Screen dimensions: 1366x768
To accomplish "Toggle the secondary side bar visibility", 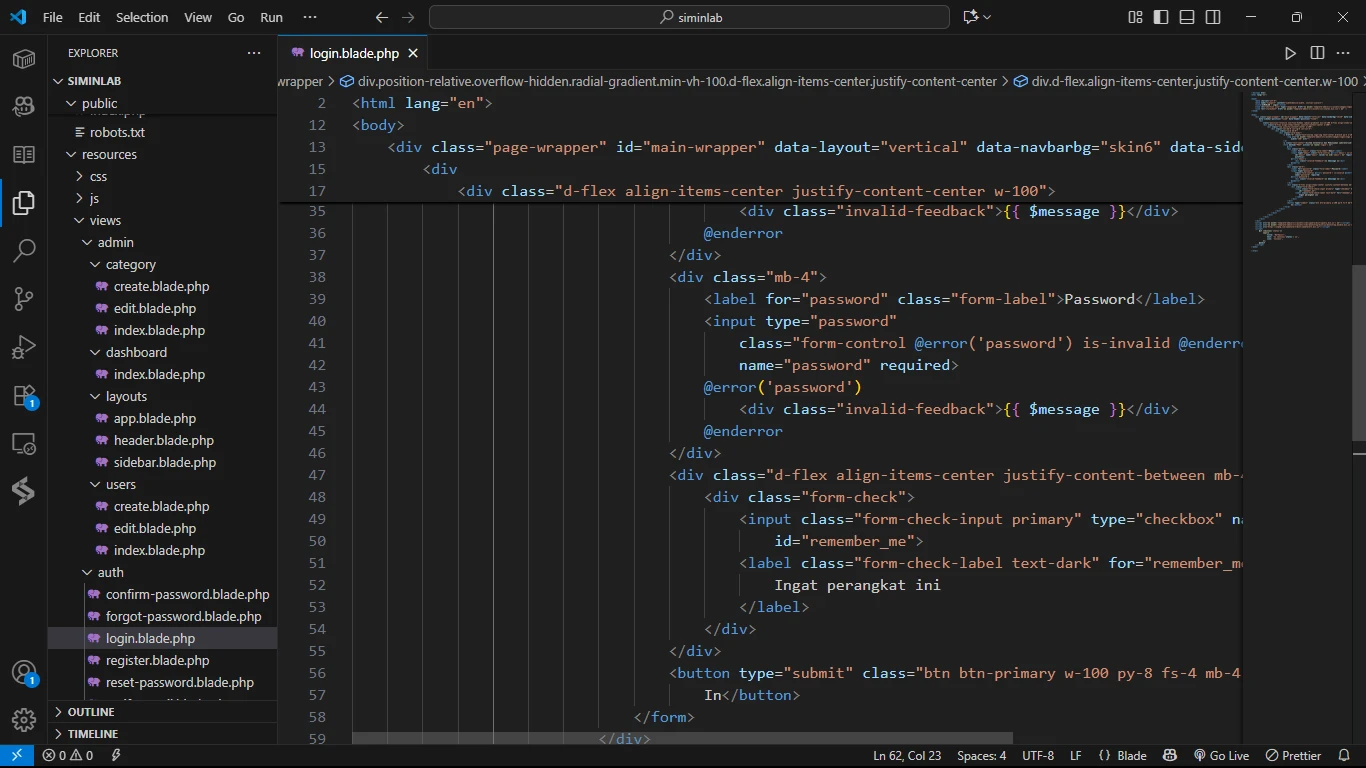I will pos(1213,17).
